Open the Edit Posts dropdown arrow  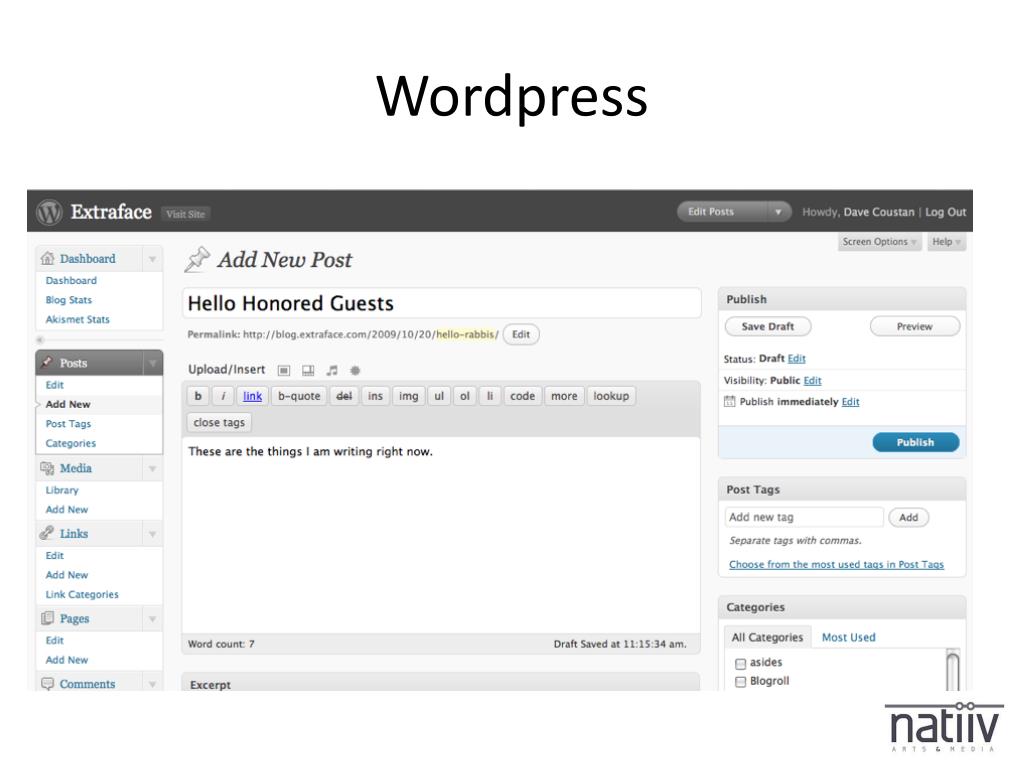pyautogui.click(x=778, y=212)
